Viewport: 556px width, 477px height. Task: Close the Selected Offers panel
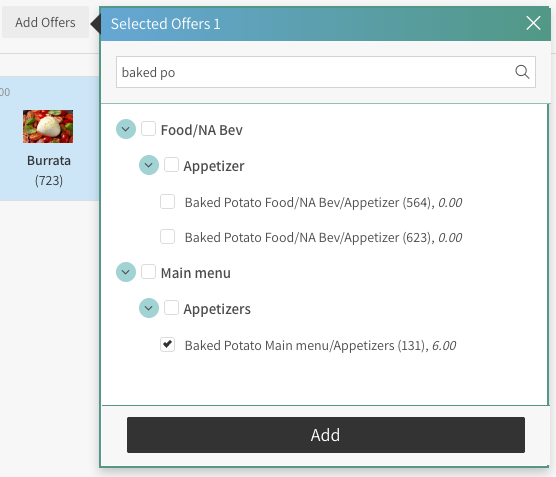[x=533, y=23]
